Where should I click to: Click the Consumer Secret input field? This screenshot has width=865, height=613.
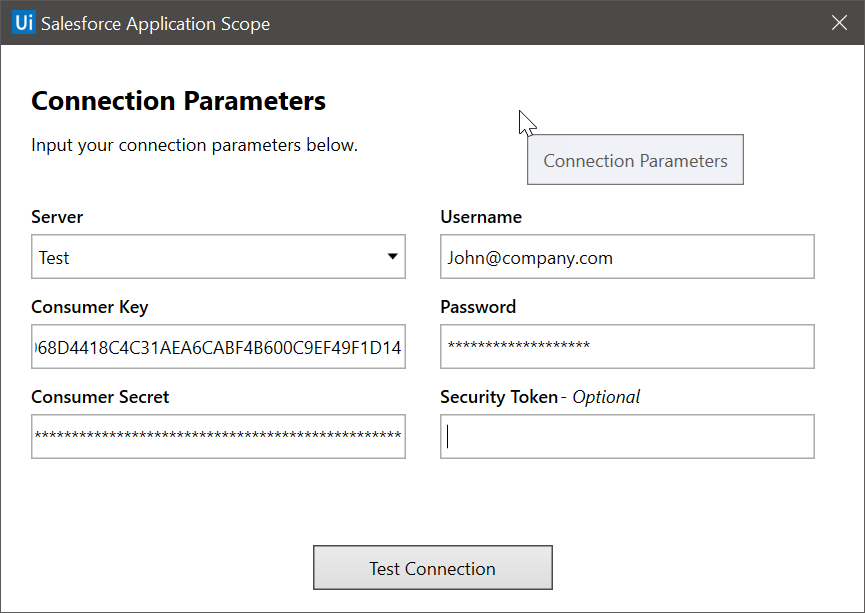click(218, 436)
